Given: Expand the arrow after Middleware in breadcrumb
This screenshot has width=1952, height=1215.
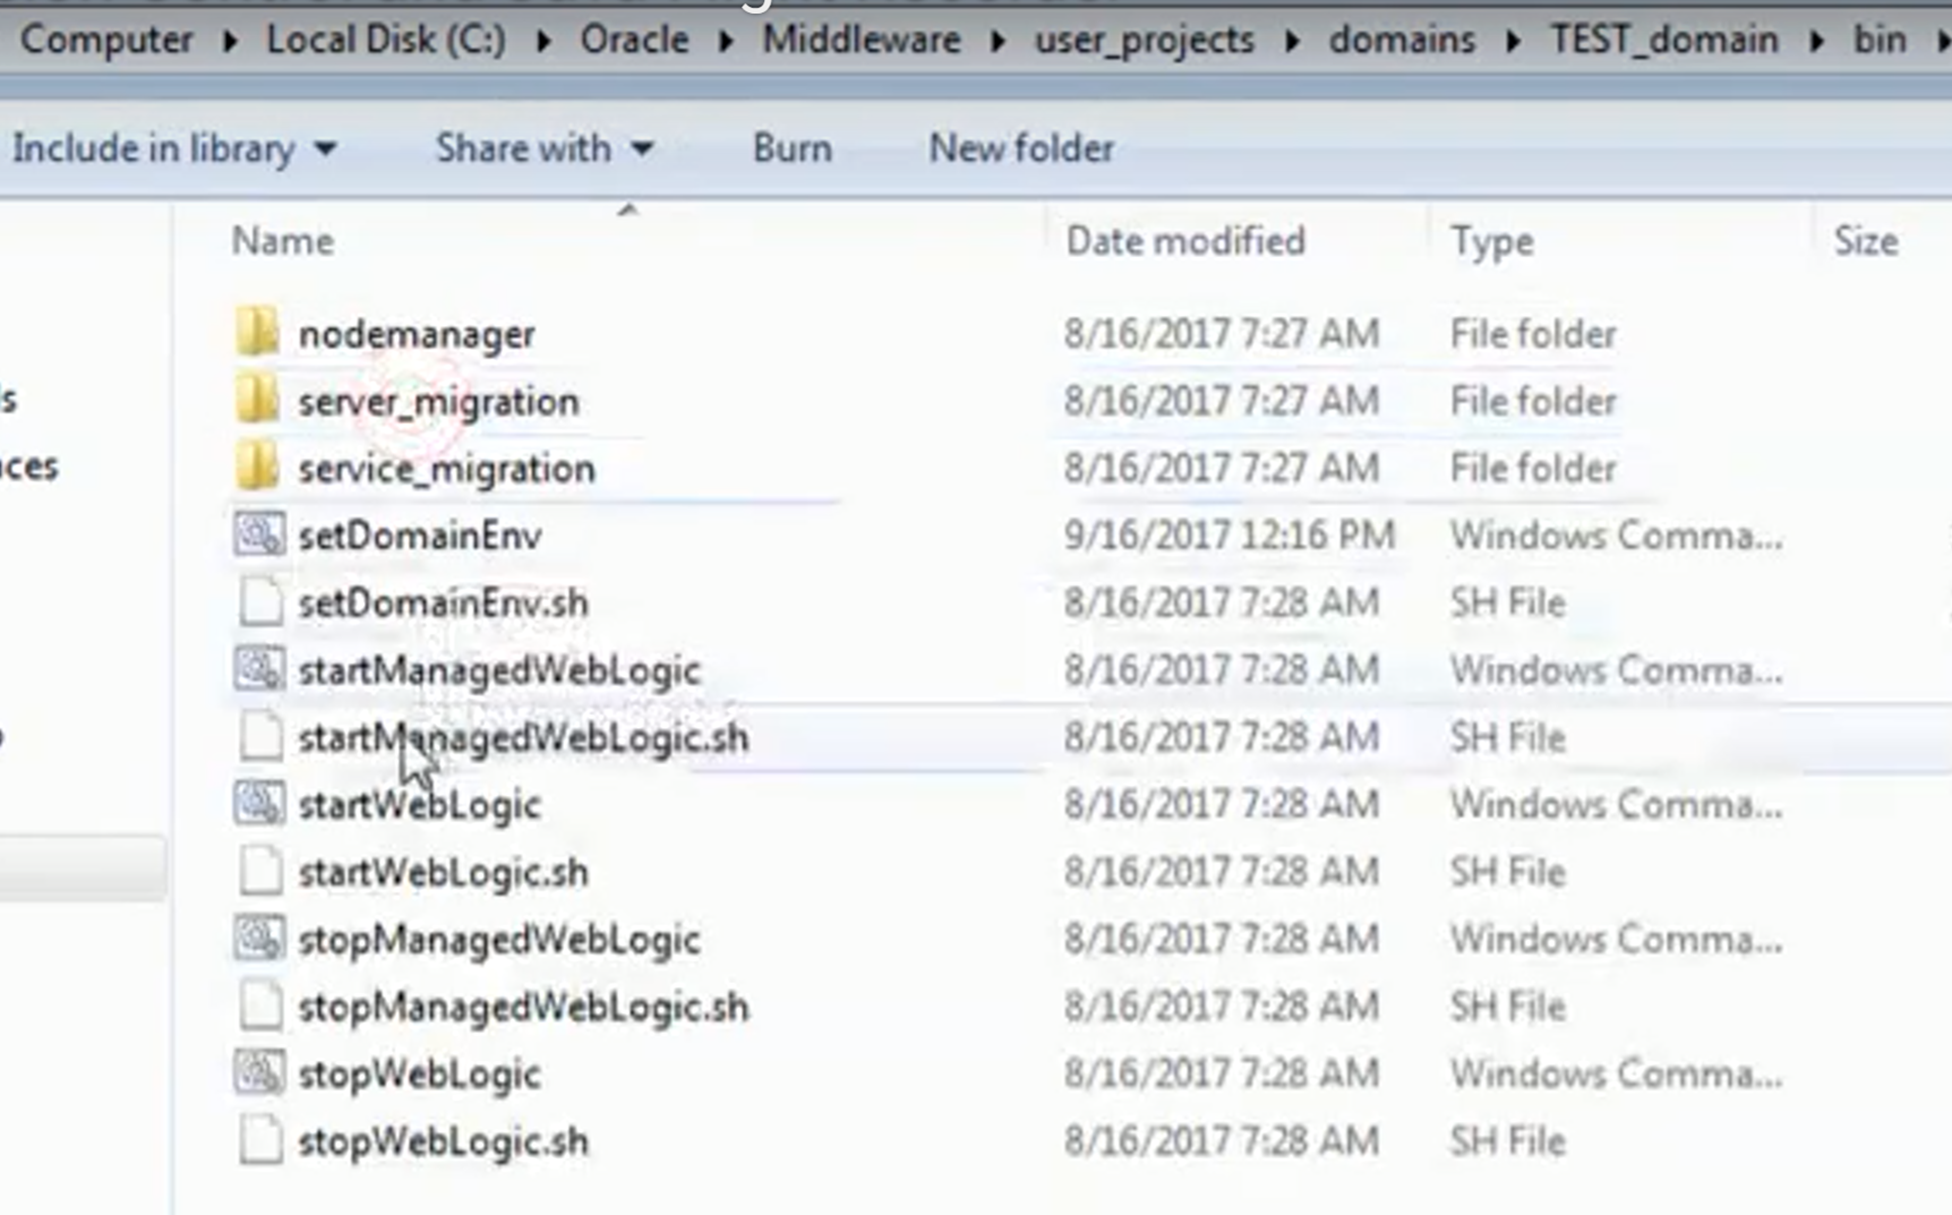Looking at the screenshot, I should click(x=998, y=41).
